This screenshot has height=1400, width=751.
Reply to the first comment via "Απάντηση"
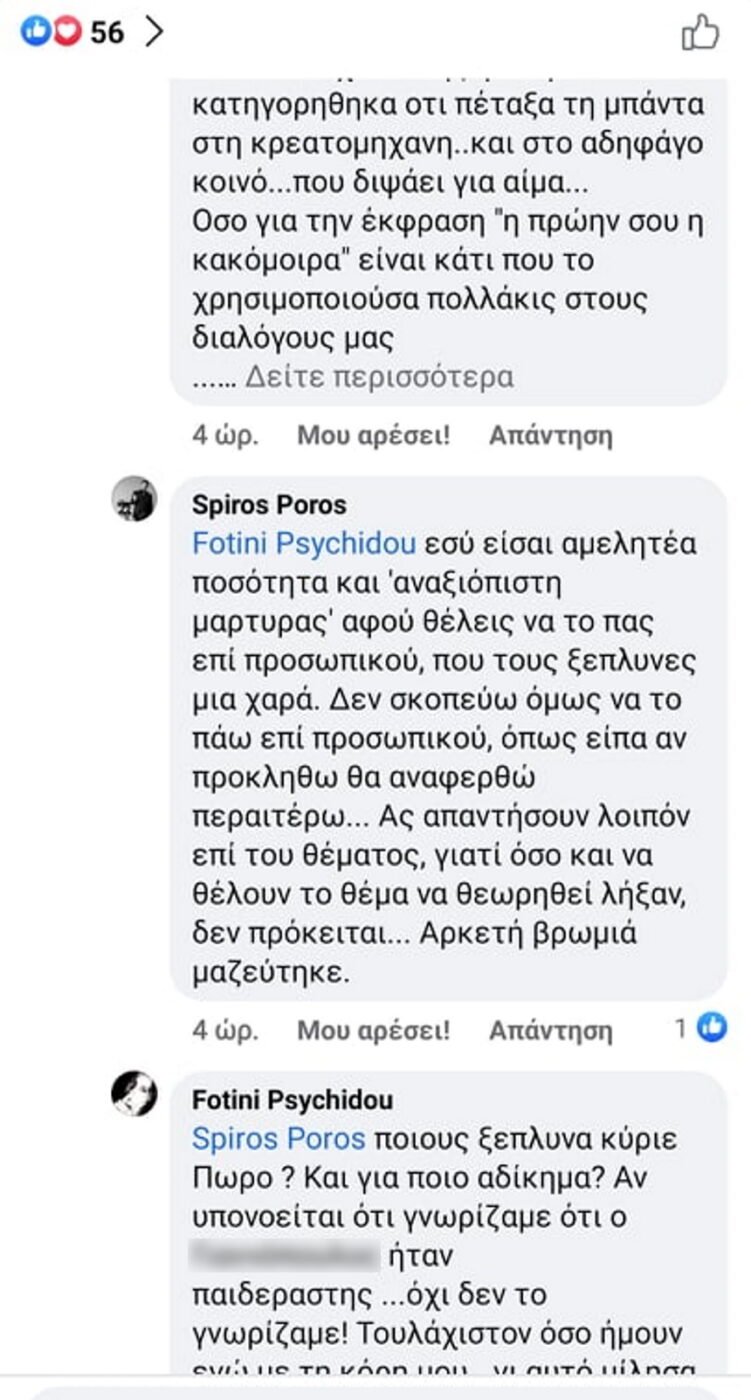(550, 435)
